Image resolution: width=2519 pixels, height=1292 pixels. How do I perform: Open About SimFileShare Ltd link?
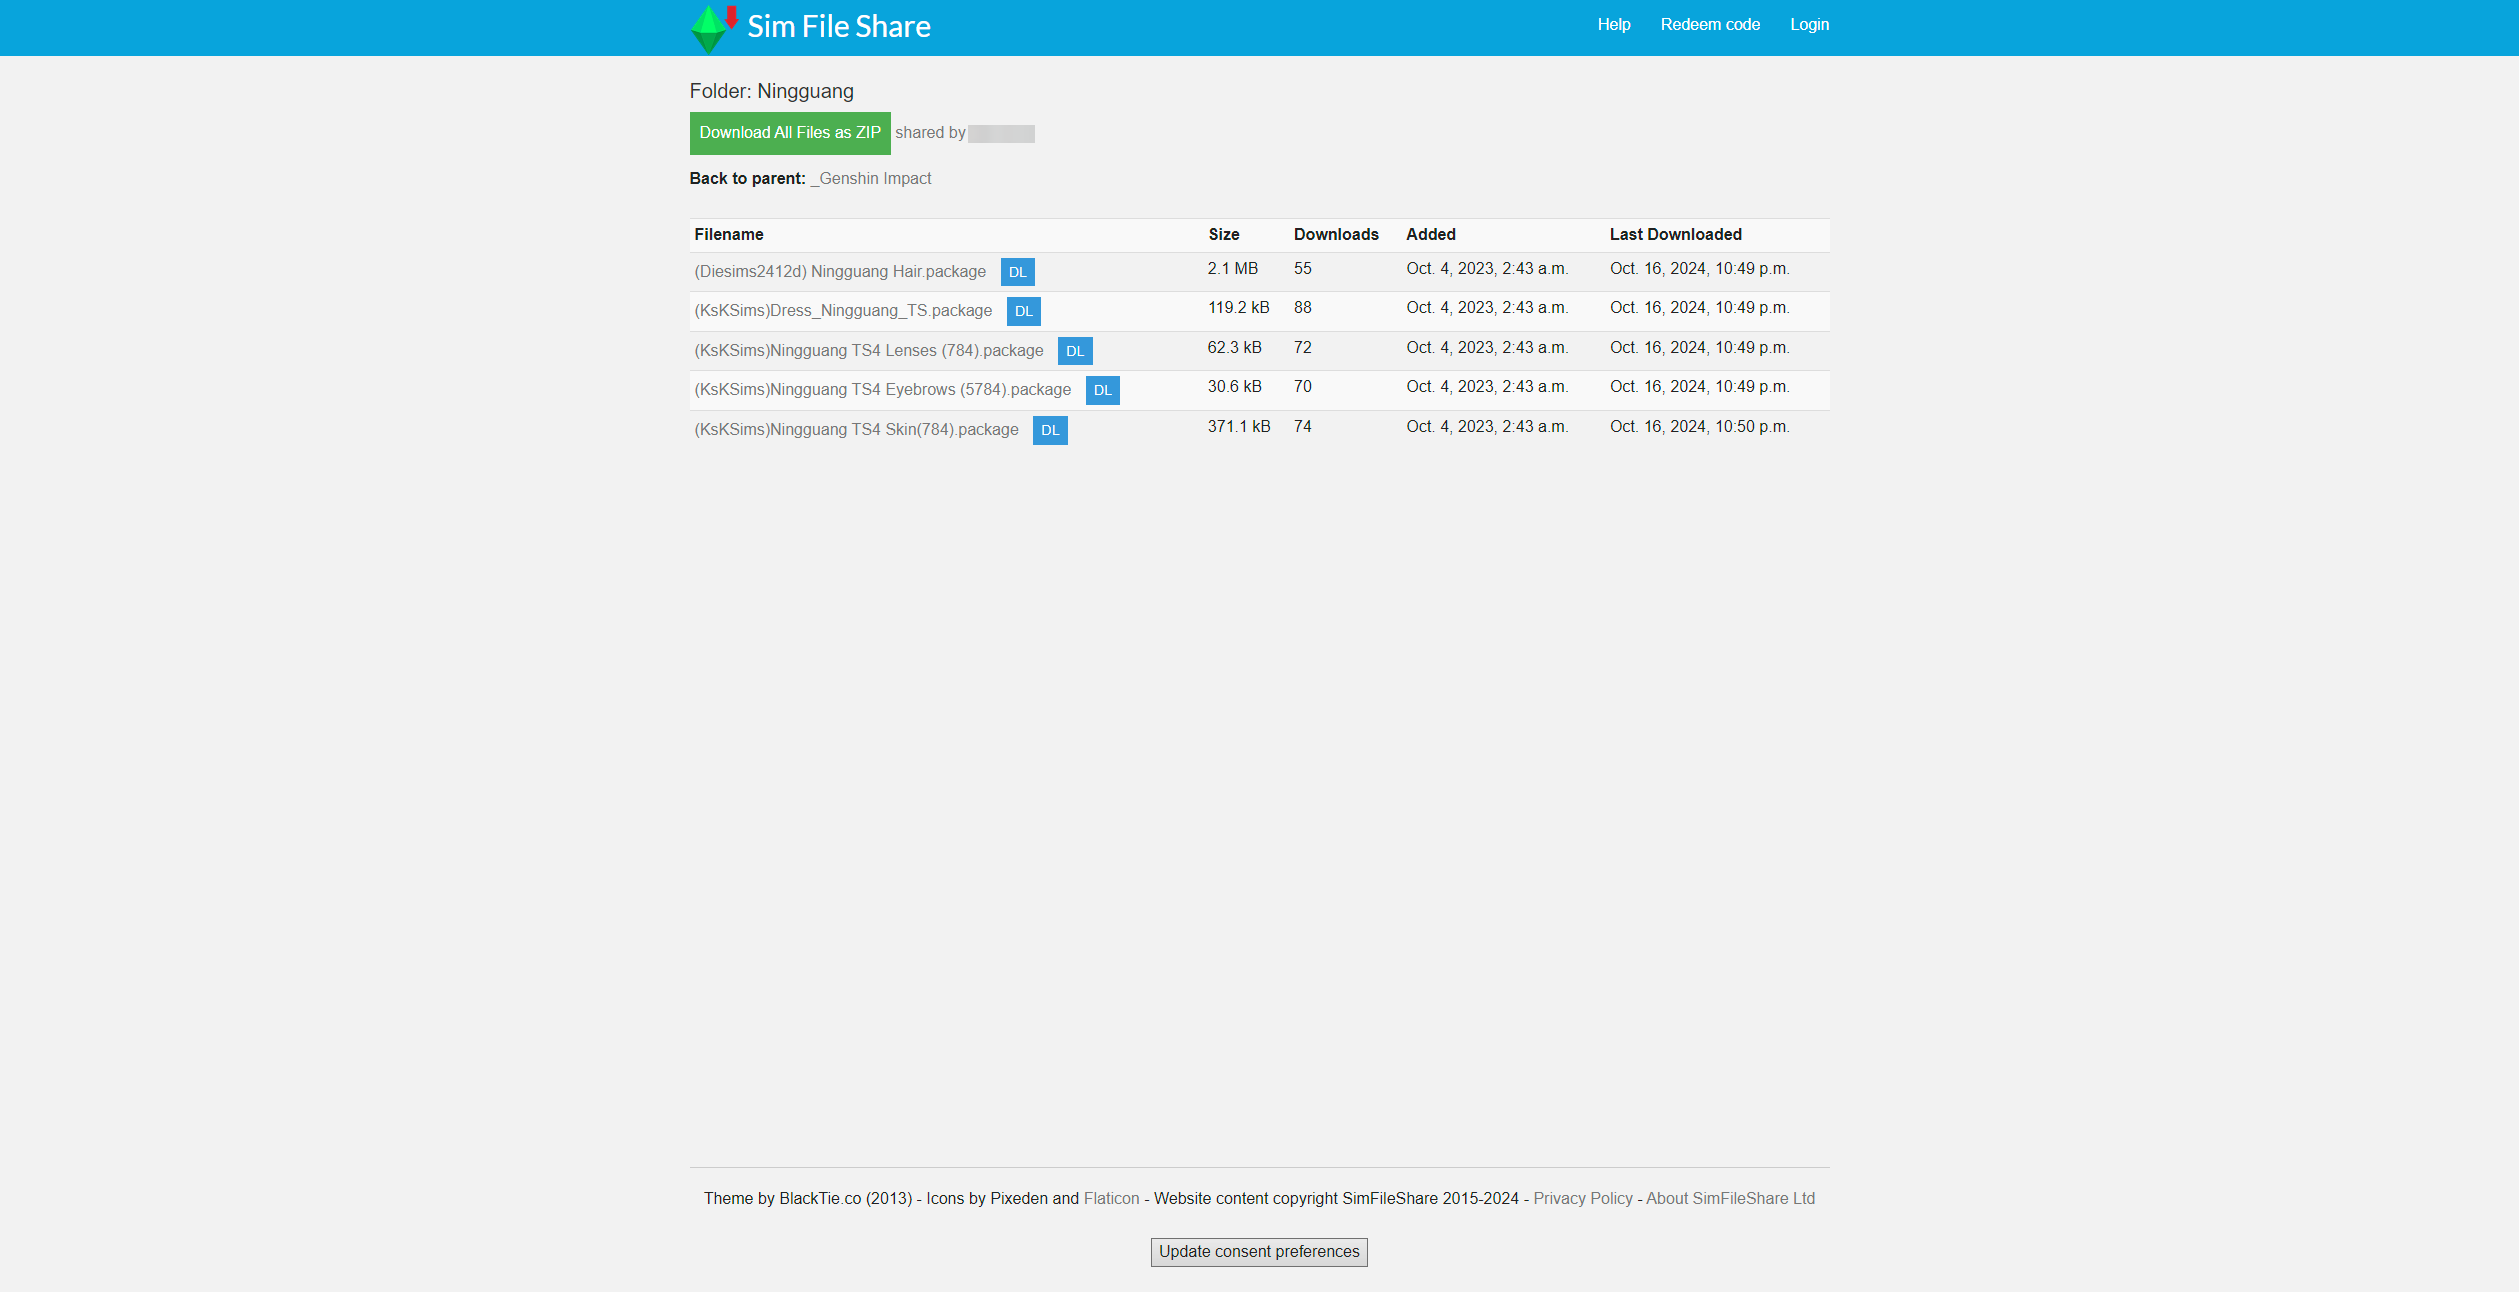point(1729,1199)
